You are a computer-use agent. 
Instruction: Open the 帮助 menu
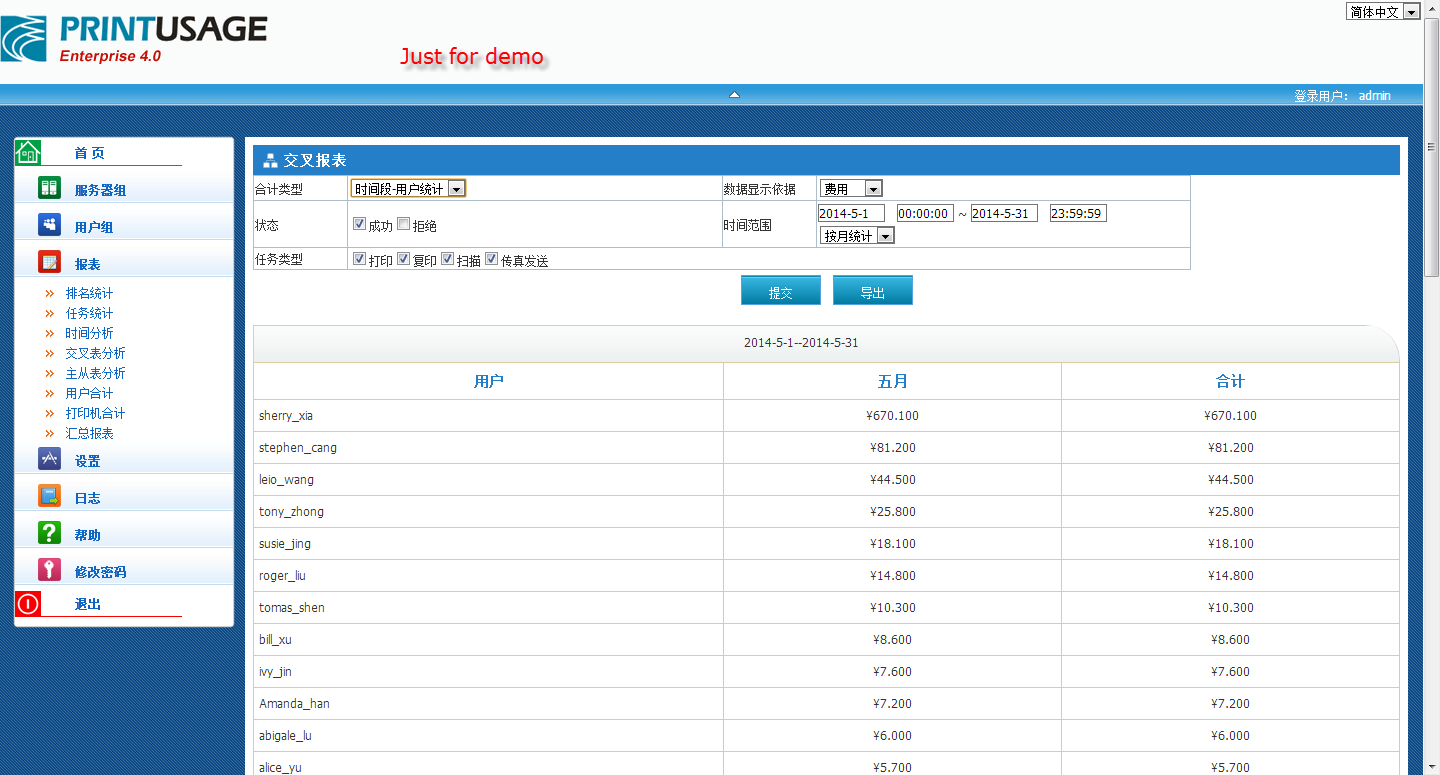coord(88,535)
